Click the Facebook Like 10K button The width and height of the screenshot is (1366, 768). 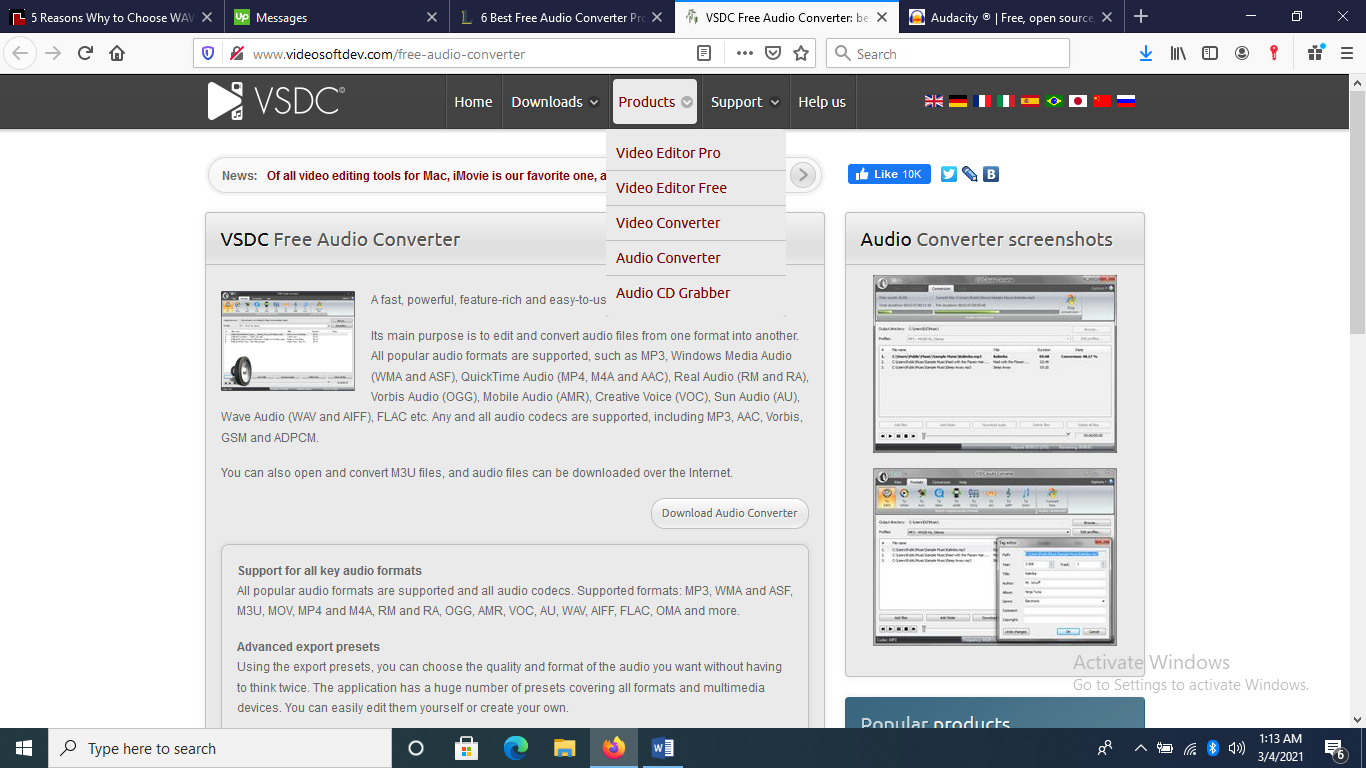pyautogui.click(x=889, y=174)
